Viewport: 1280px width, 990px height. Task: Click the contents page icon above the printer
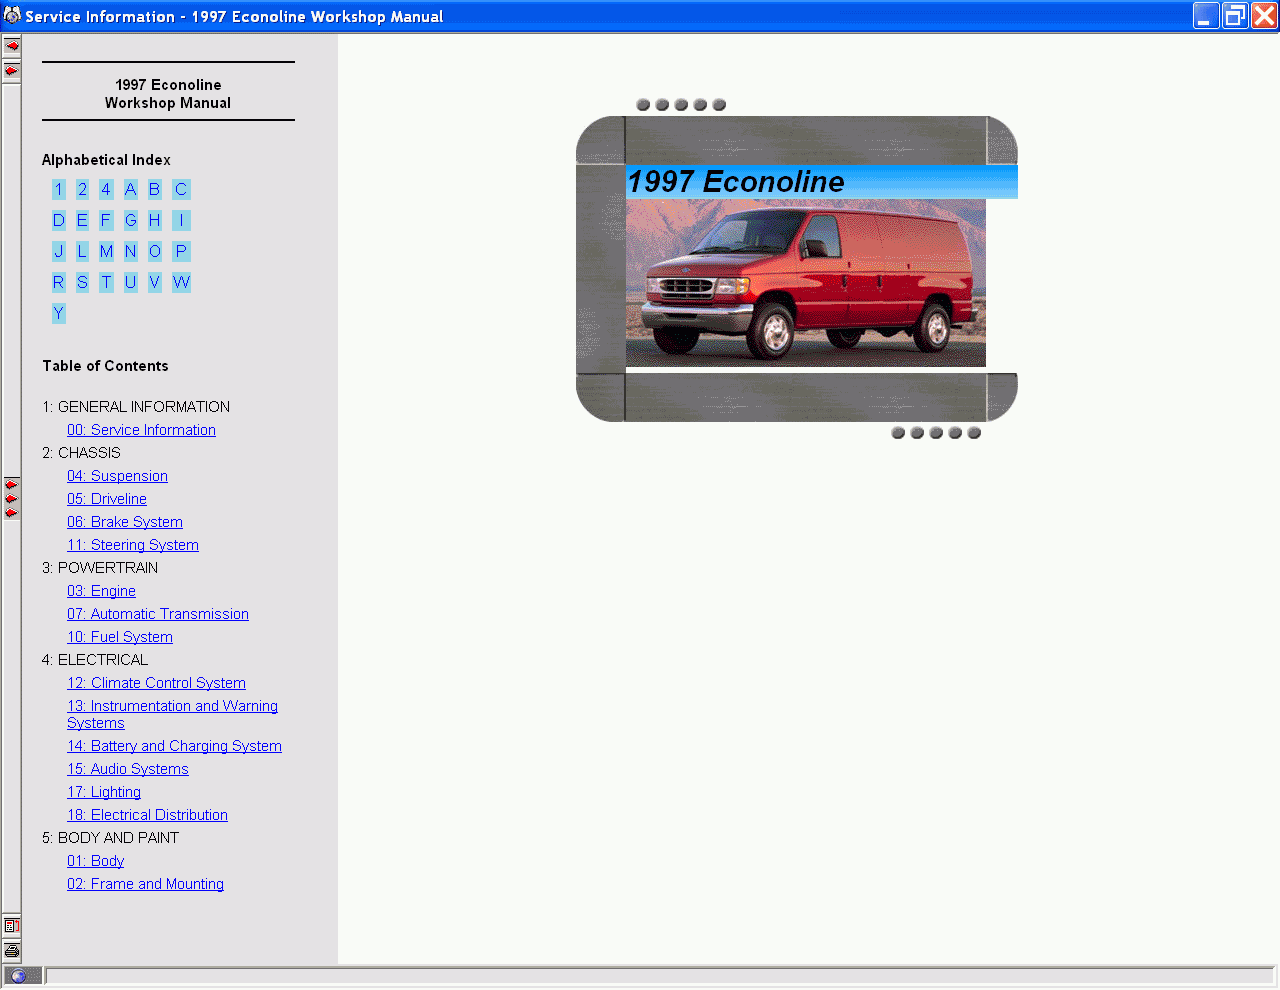point(12,926)
